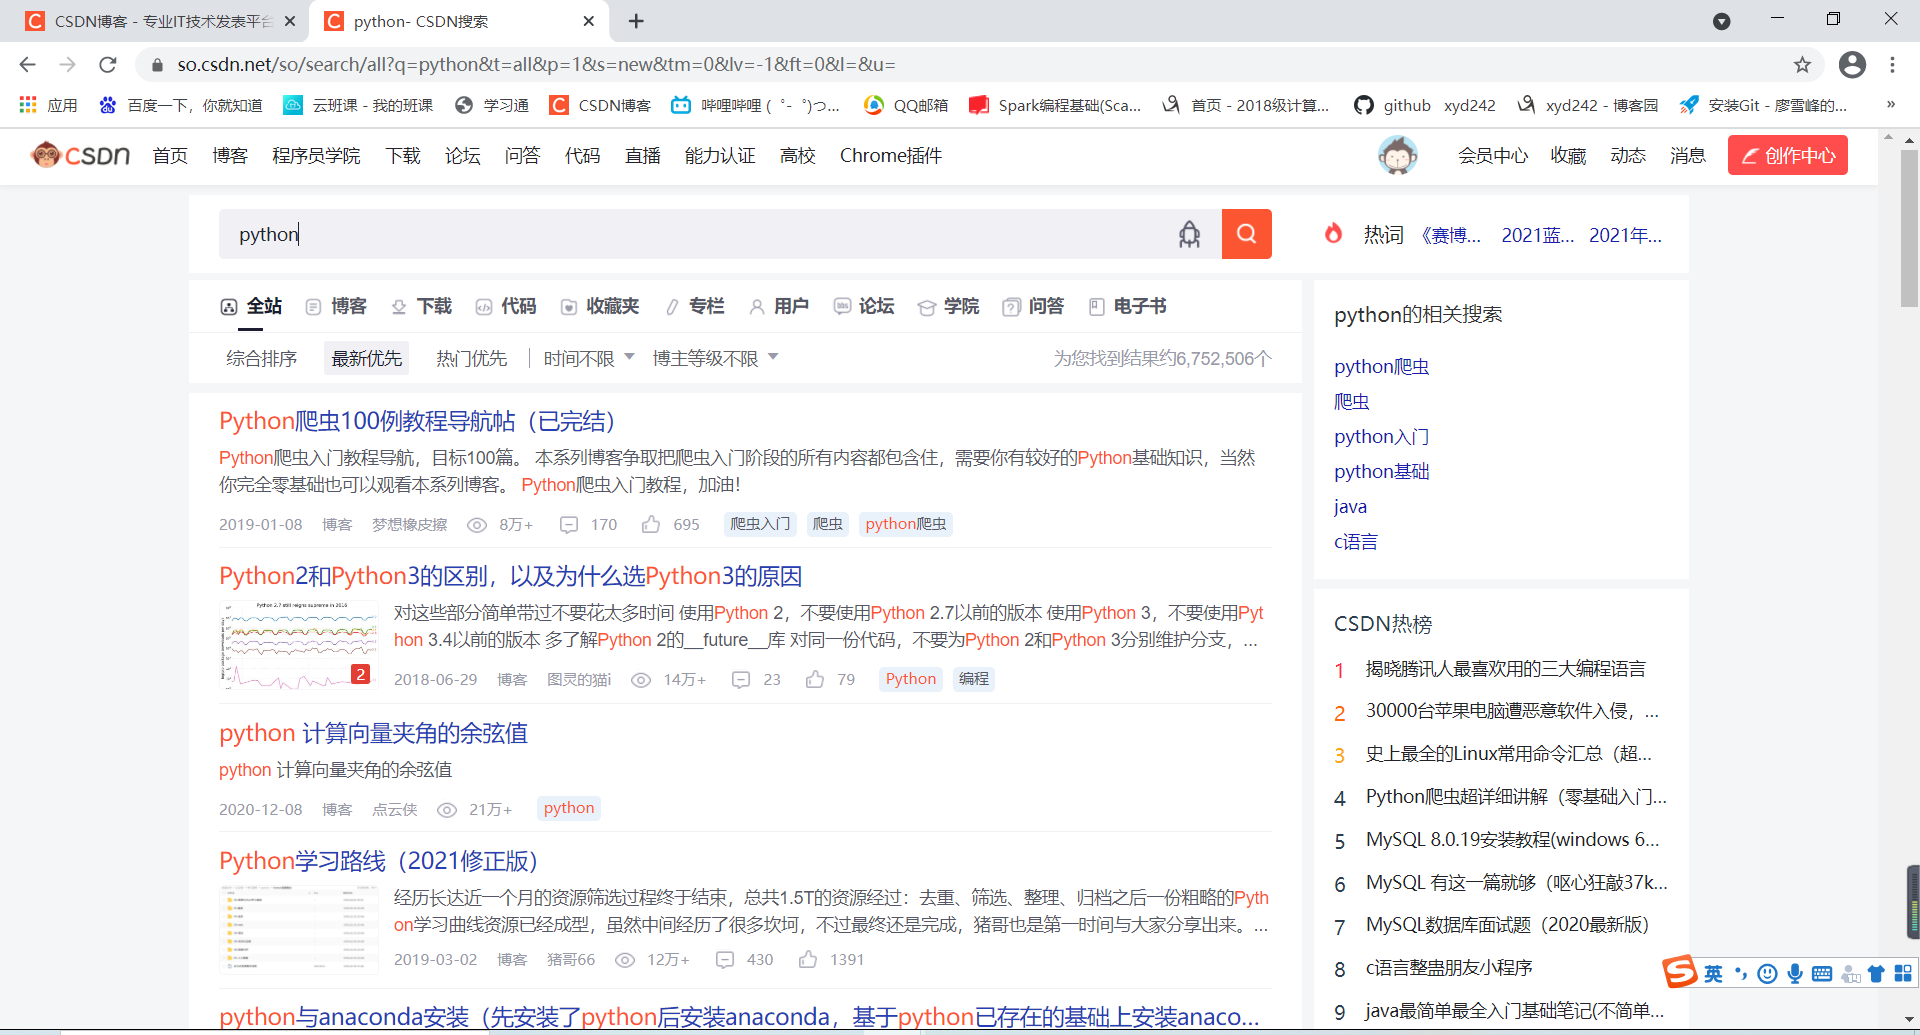Click the Sogou soft keyboard icon
This screenshot has height=1035, width=1920.
[1822, 974]
